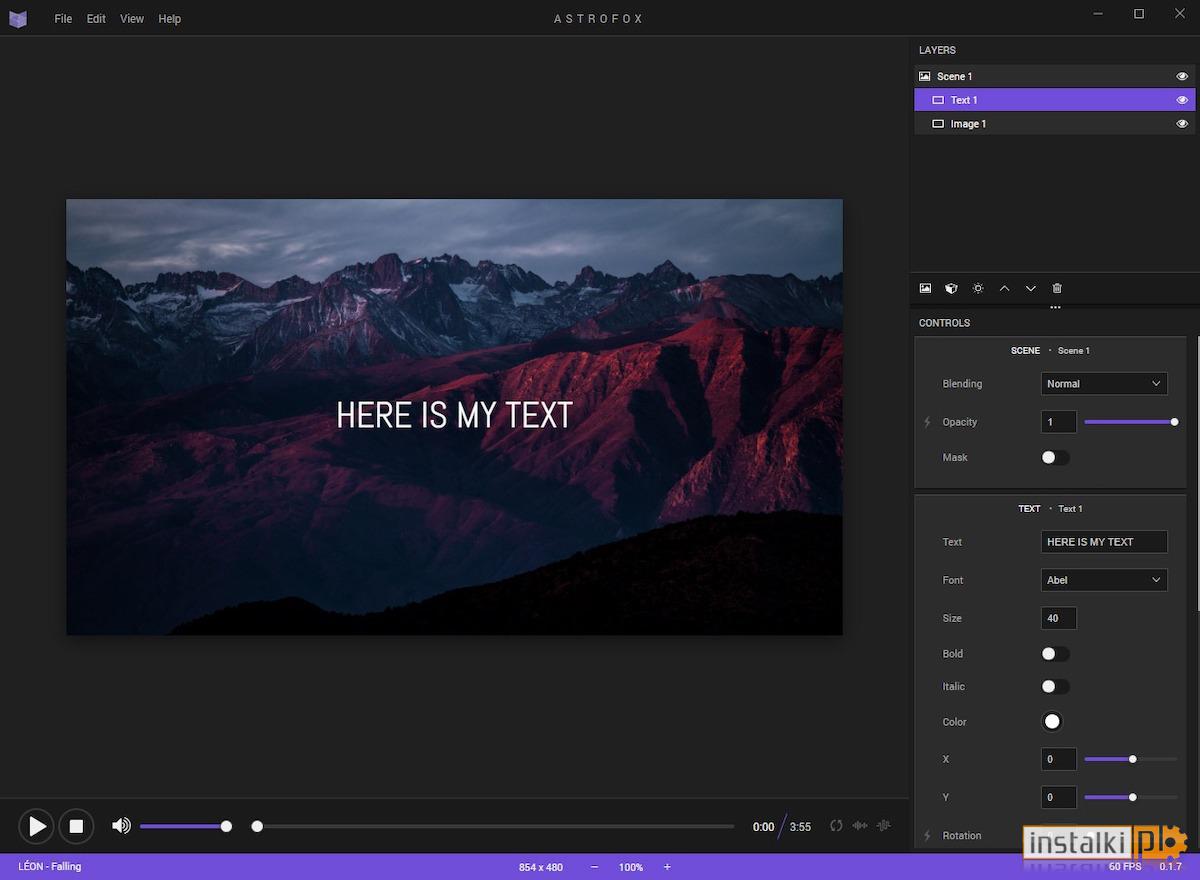Minimize the Astrofox window

click(x=1096, y=14)
